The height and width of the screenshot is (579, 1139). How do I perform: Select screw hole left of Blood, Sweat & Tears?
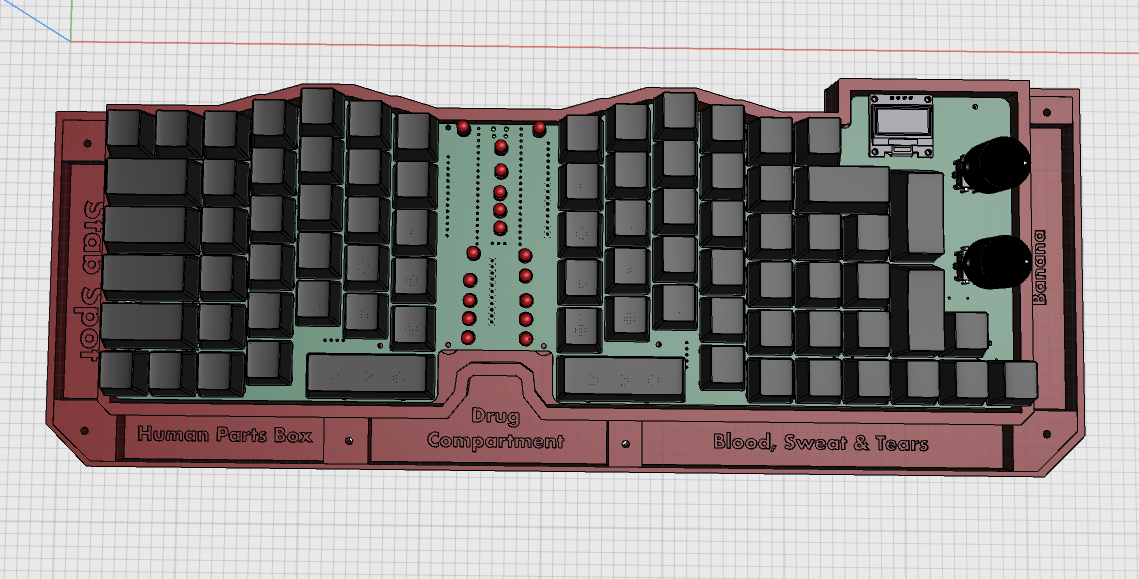click(625, 442)
